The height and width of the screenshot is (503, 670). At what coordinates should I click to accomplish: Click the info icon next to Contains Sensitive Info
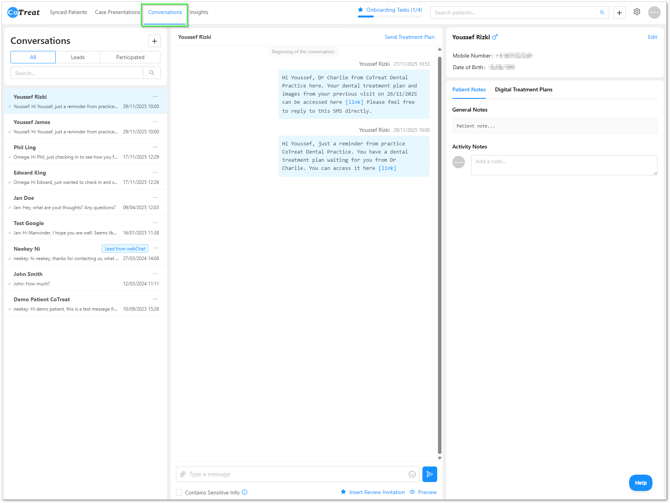pos(245,492)
